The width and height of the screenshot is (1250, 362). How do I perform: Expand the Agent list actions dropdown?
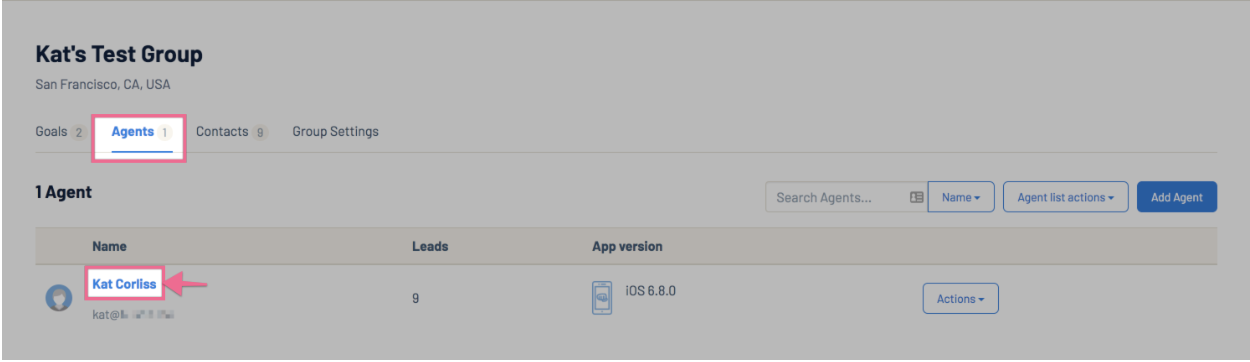click(1066, 197)
